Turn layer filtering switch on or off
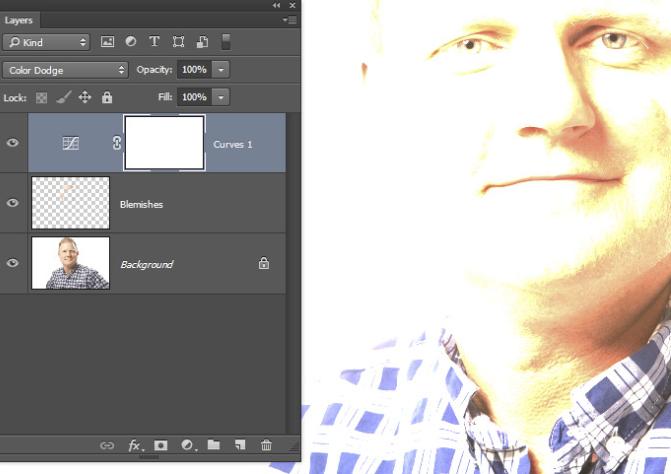The image size is (671, 474). [226, 41]
